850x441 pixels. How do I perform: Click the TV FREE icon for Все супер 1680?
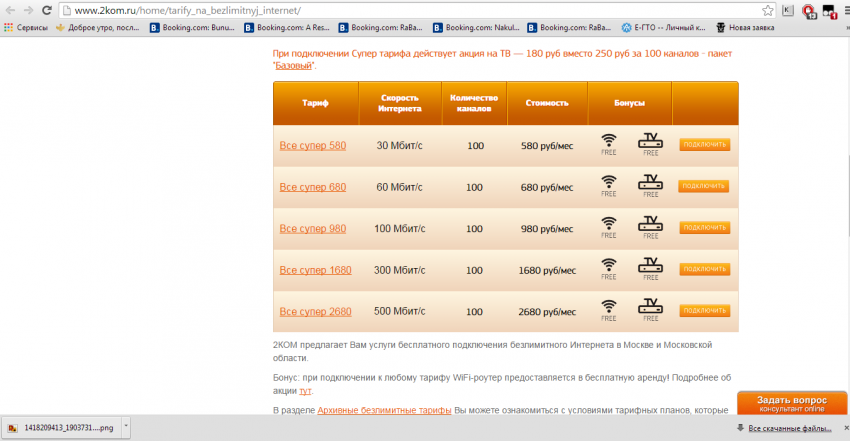651,267
